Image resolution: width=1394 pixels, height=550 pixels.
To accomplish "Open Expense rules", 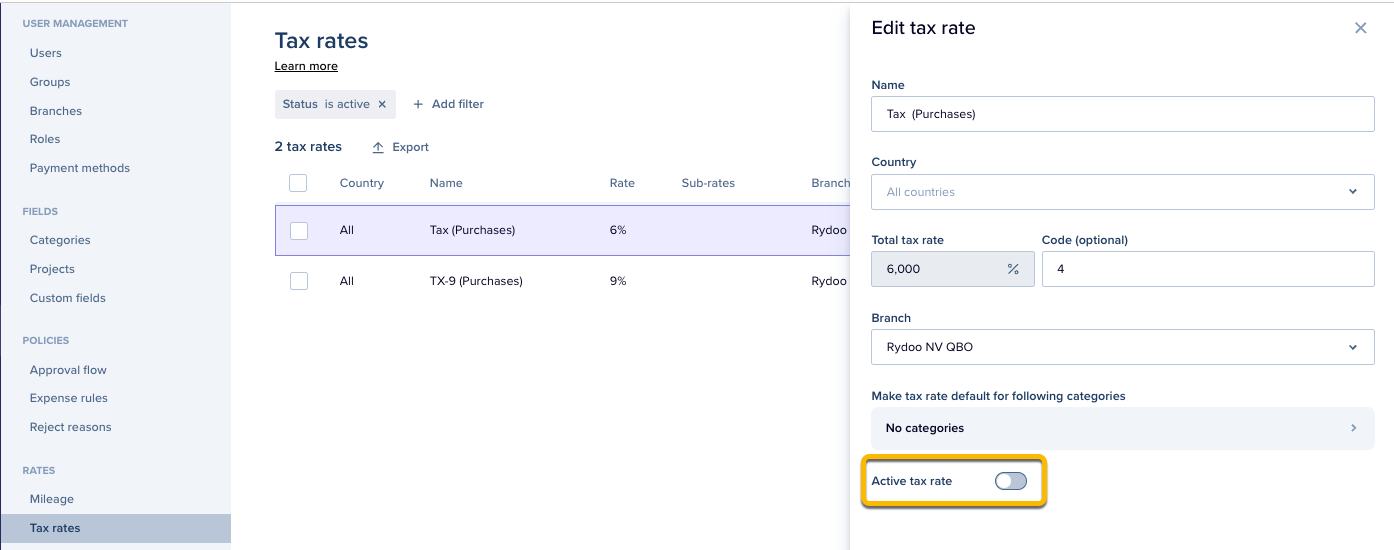I will click(69, 398).
